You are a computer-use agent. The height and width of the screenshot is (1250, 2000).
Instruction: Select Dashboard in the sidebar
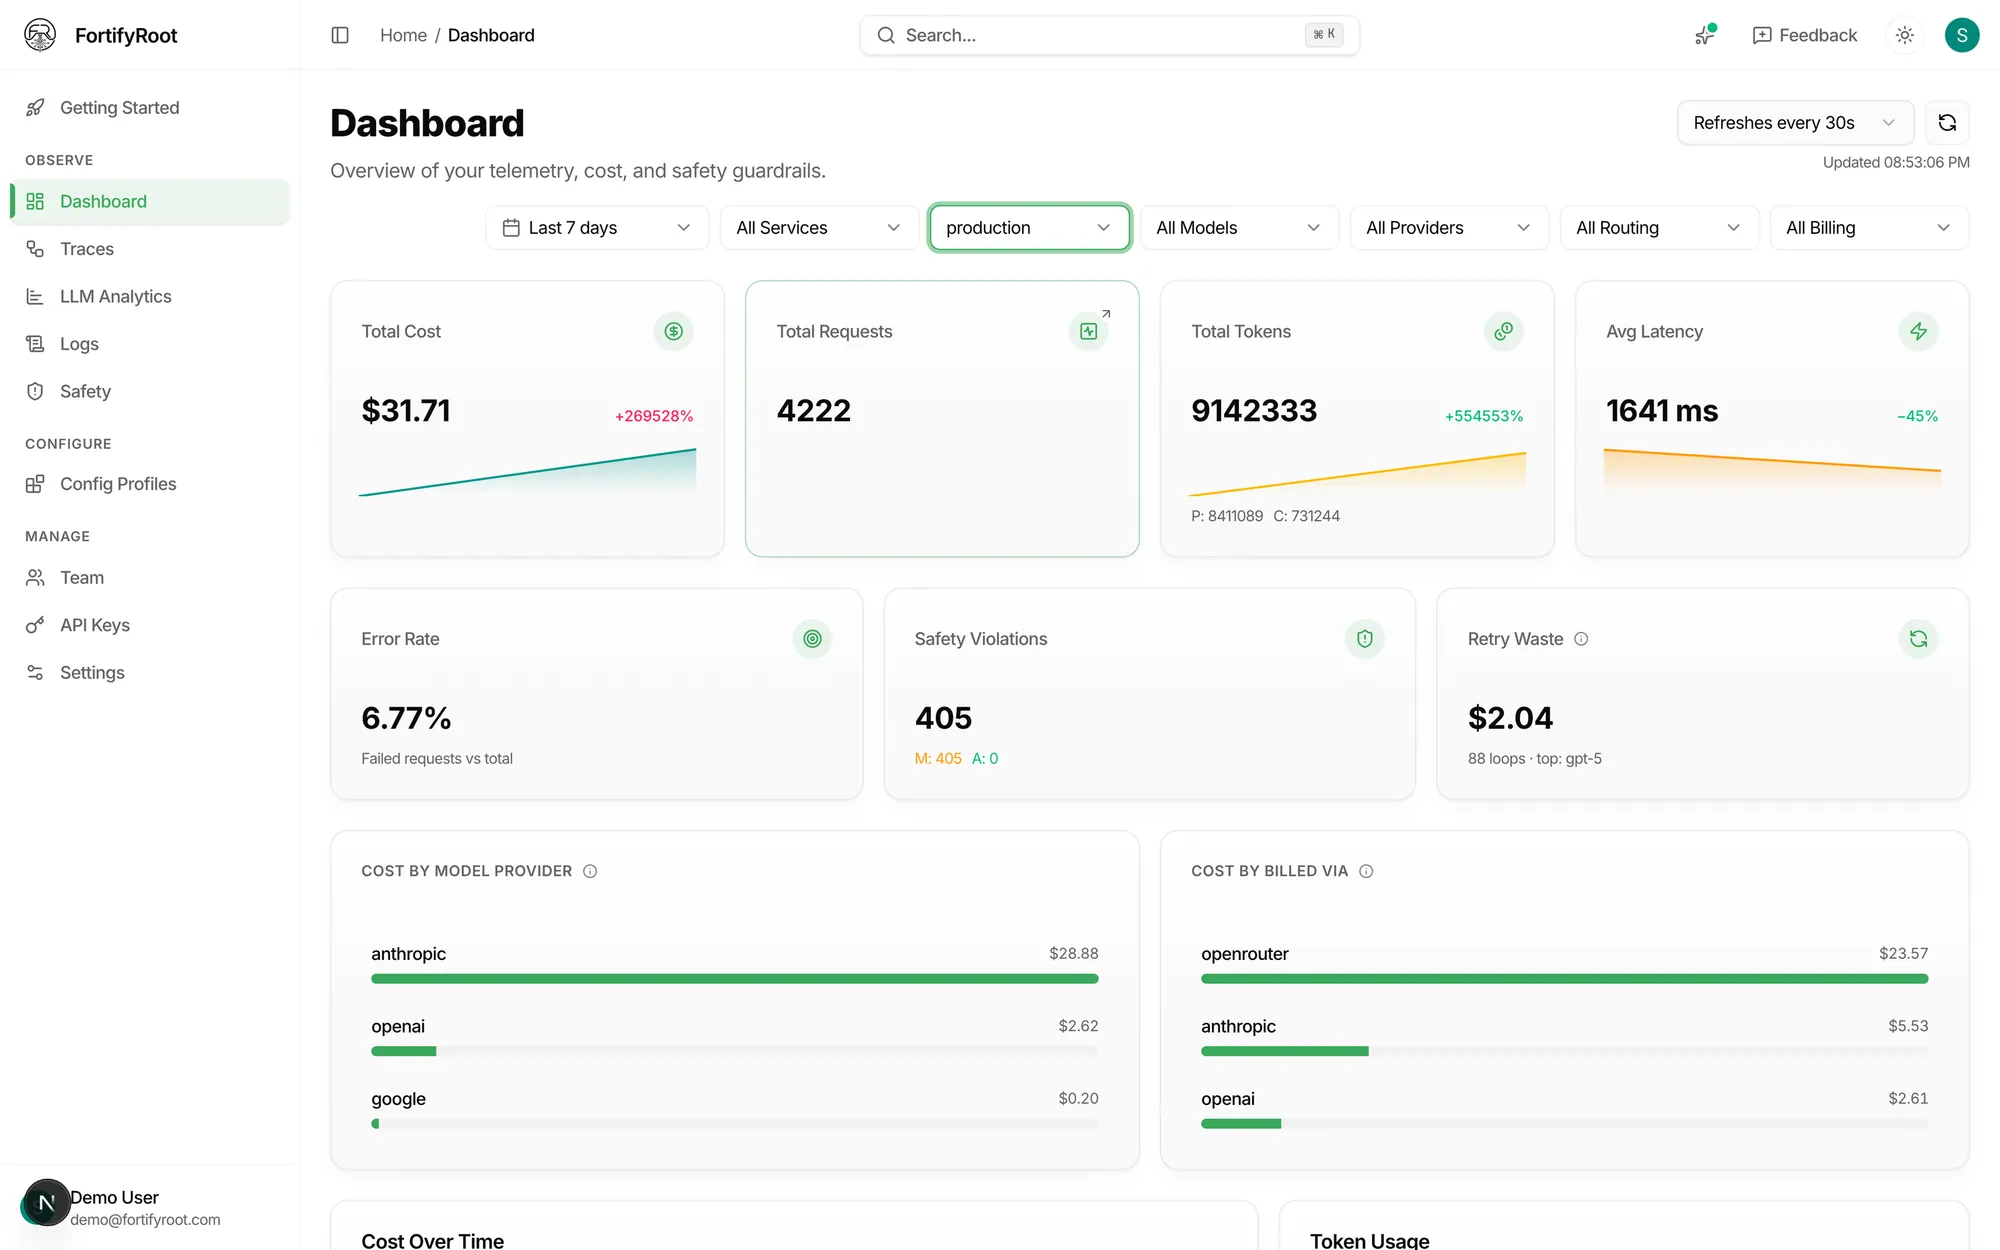click(150, 201)
